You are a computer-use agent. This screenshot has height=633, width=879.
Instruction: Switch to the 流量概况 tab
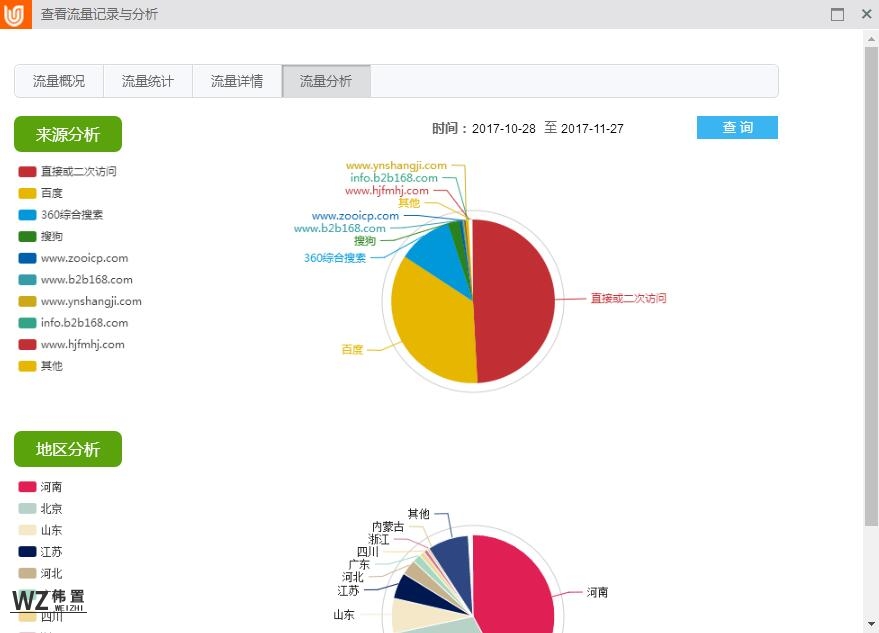[59, 82]
